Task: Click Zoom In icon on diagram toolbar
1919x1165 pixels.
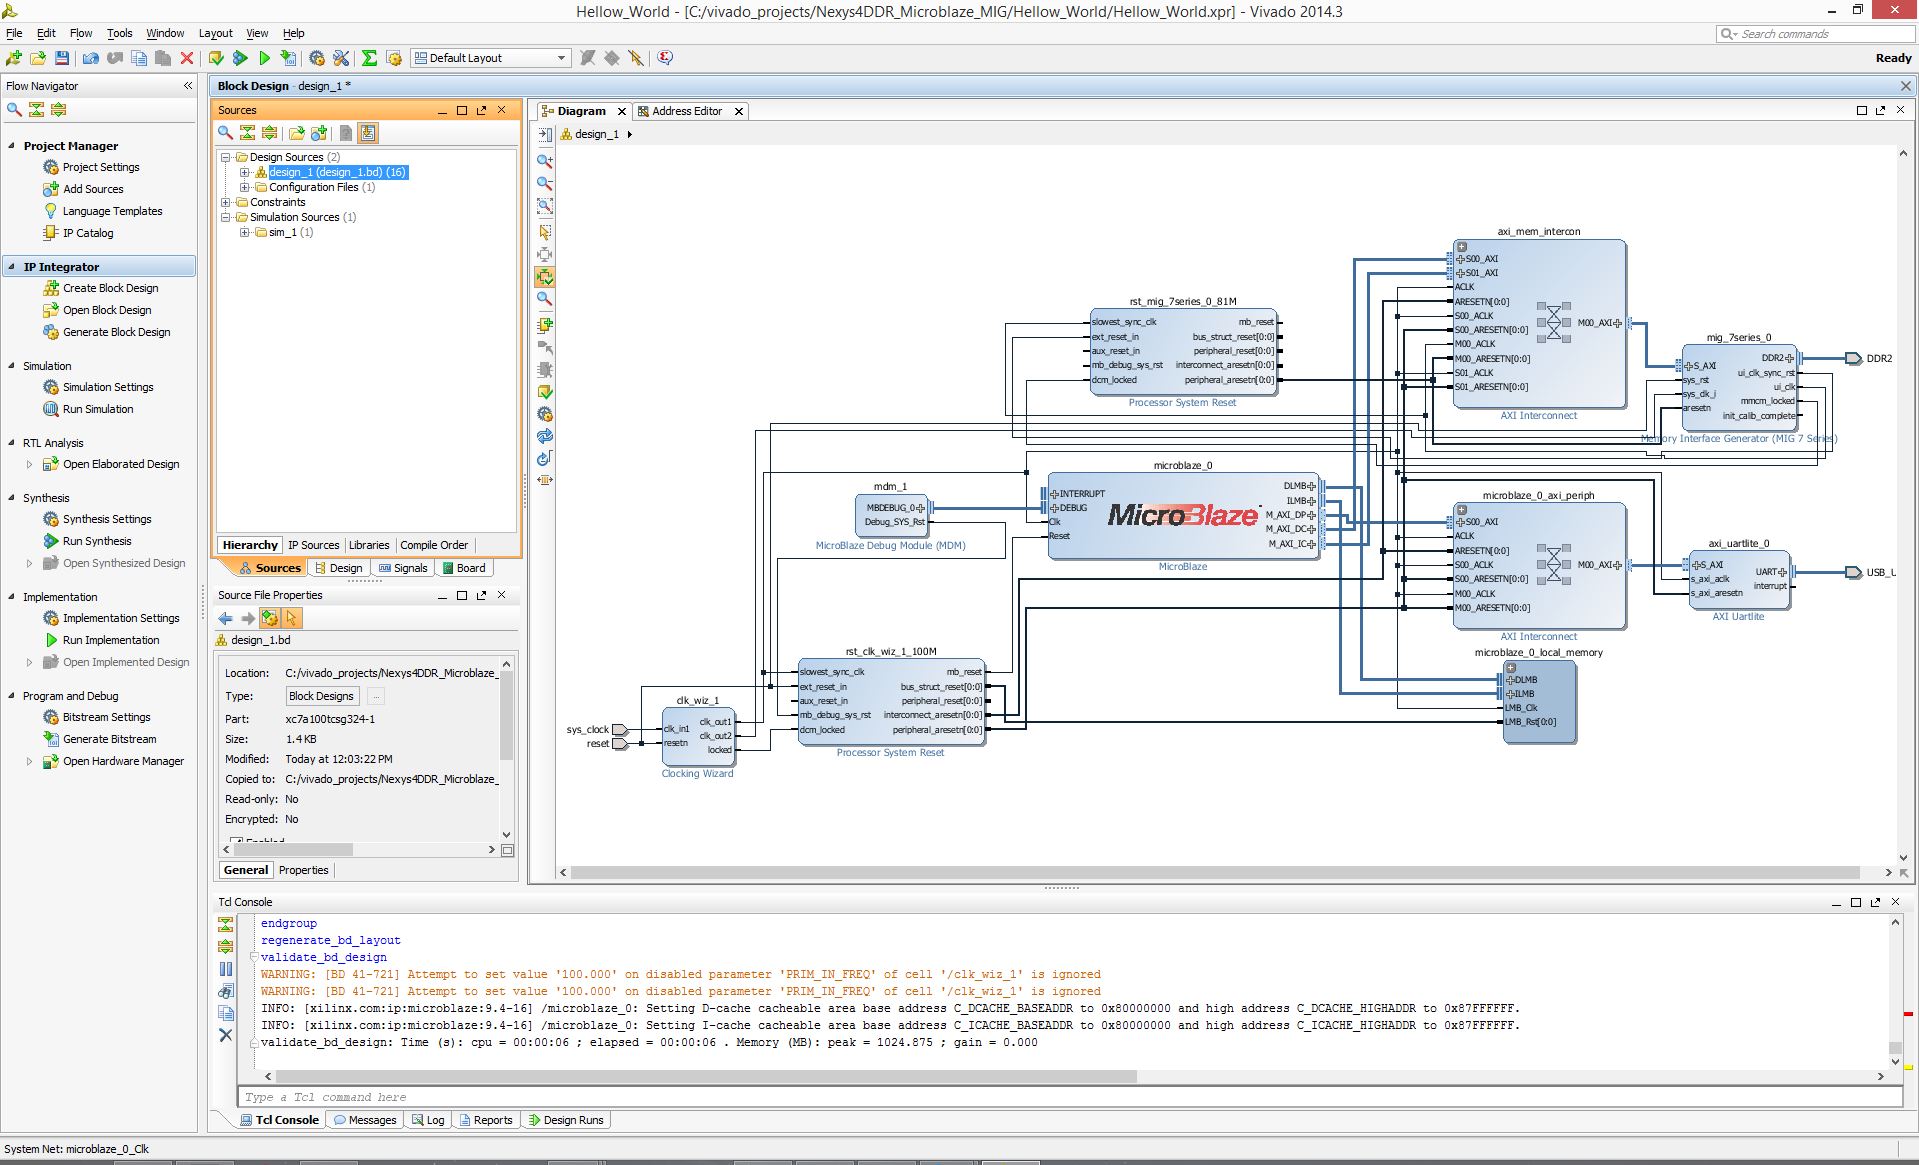Action: [x=545, y=161]
